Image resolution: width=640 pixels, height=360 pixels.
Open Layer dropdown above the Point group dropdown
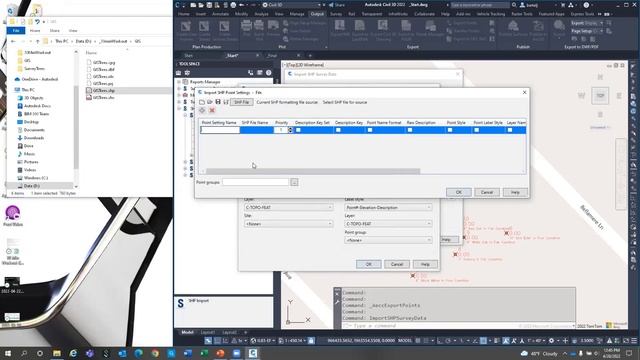[x=388, y=224]
